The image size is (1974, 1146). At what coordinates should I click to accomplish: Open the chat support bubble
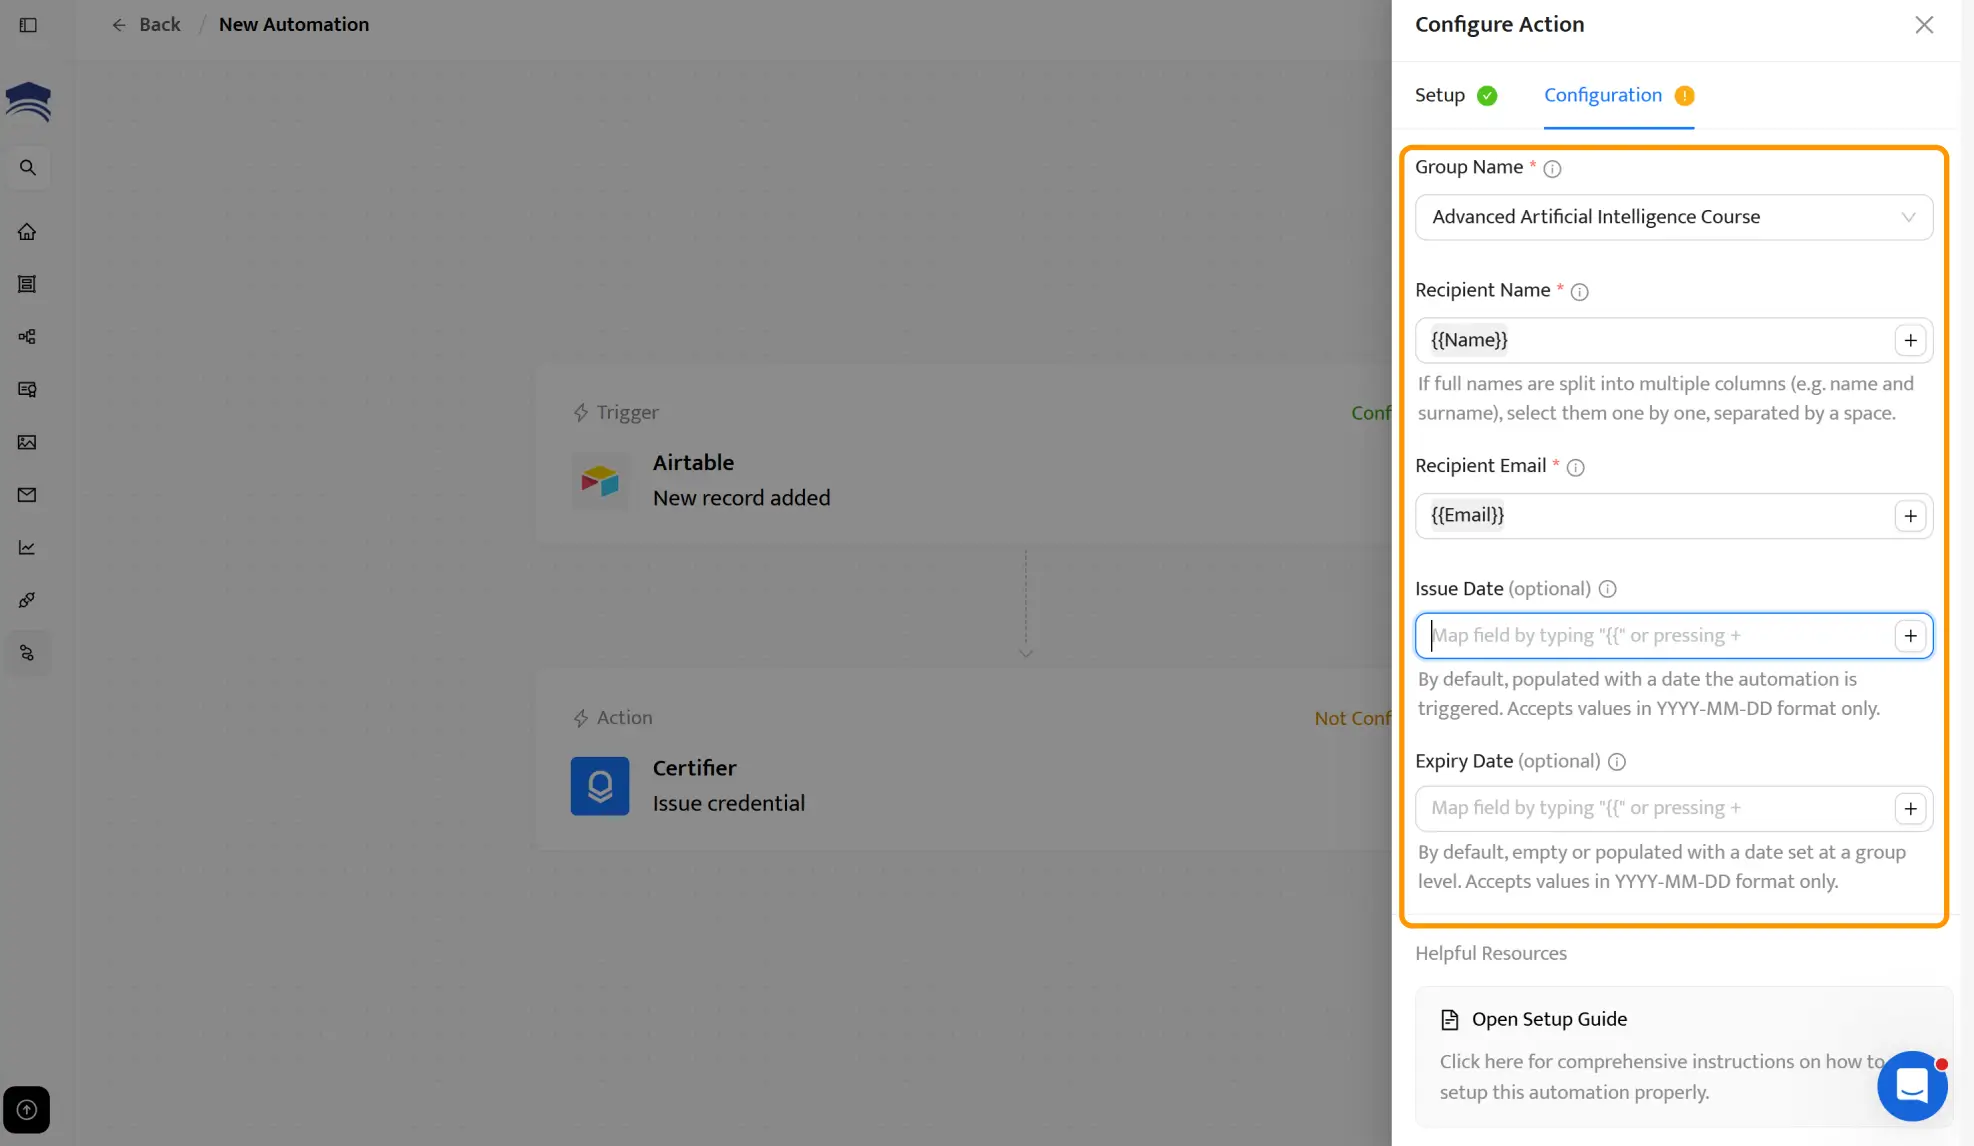coord(1911,1085)
